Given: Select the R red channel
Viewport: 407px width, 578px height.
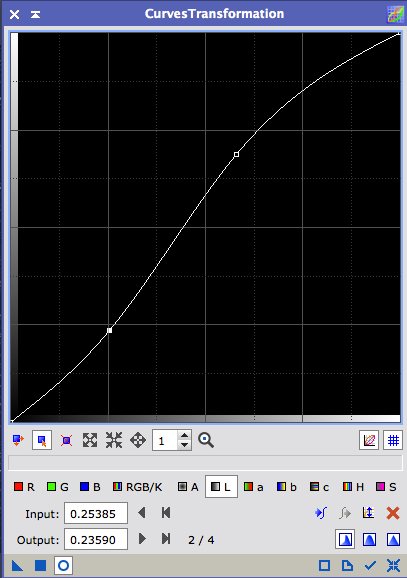Looking at the screenshot, I should 24,487.
